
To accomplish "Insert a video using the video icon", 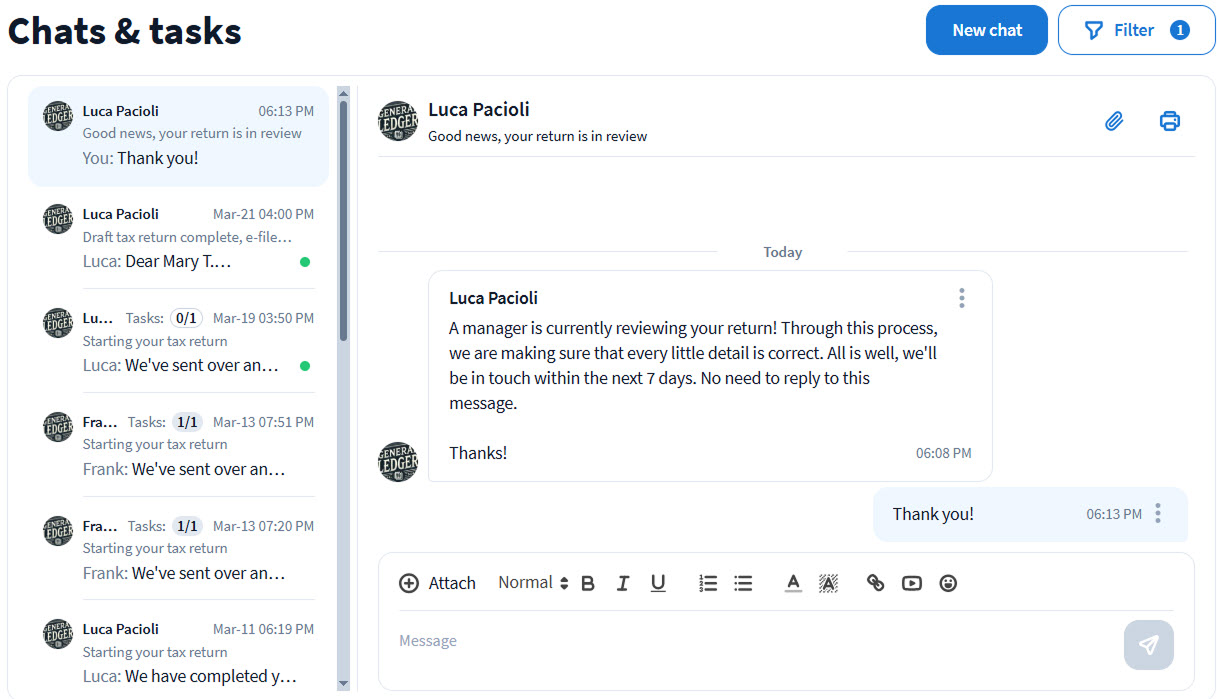I will (911, 583).
